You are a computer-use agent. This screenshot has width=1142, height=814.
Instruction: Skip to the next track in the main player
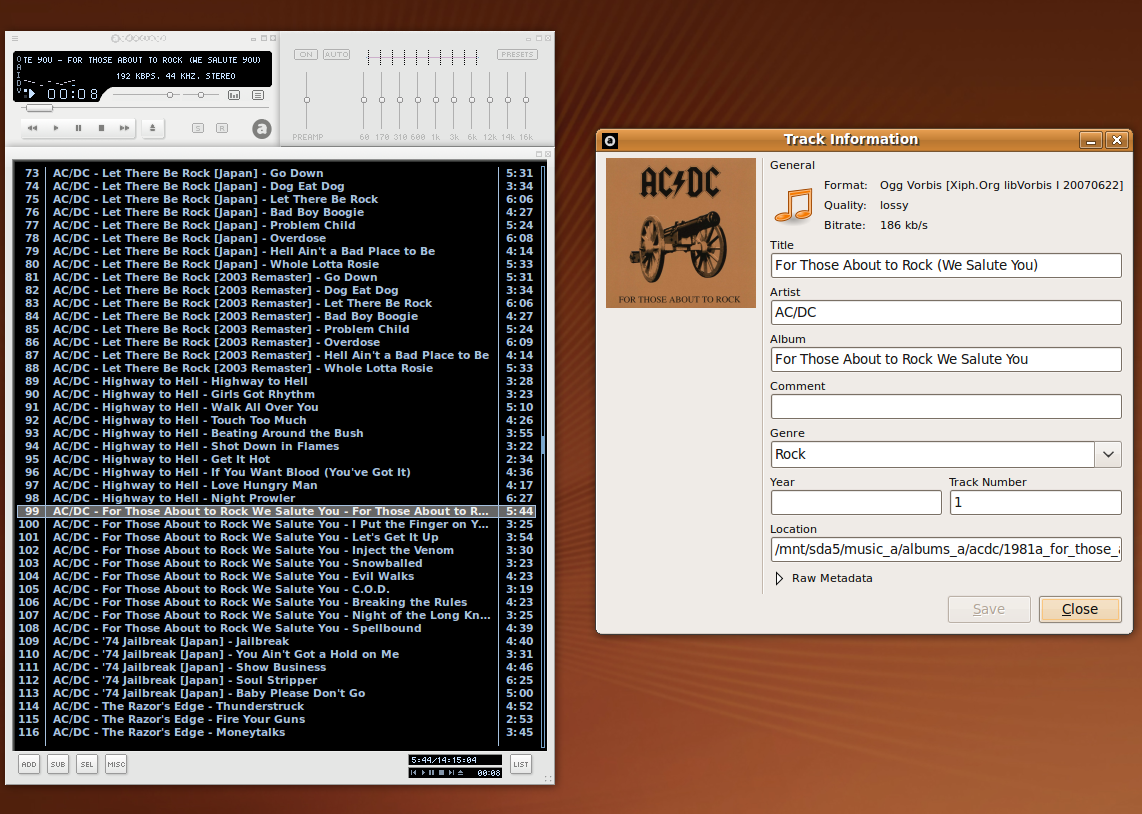tap(125, 128)
